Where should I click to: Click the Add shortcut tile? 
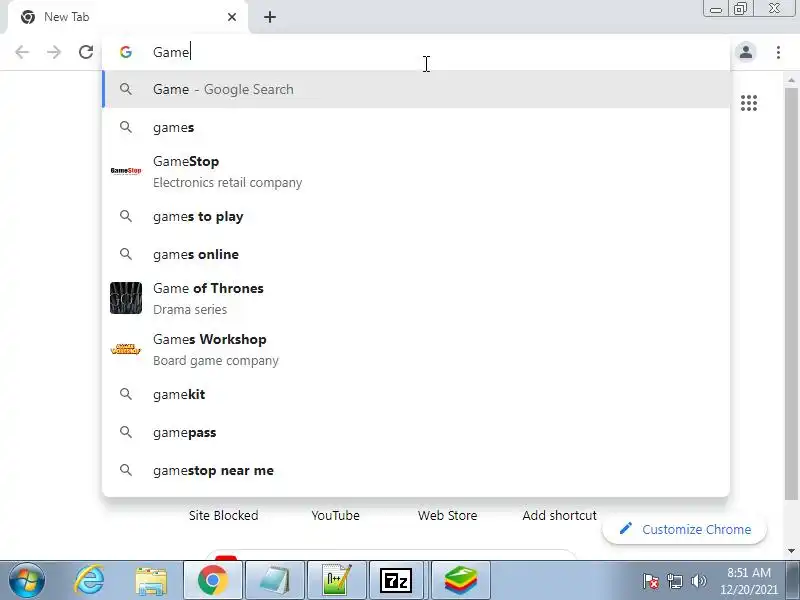(x=560, y=515)
